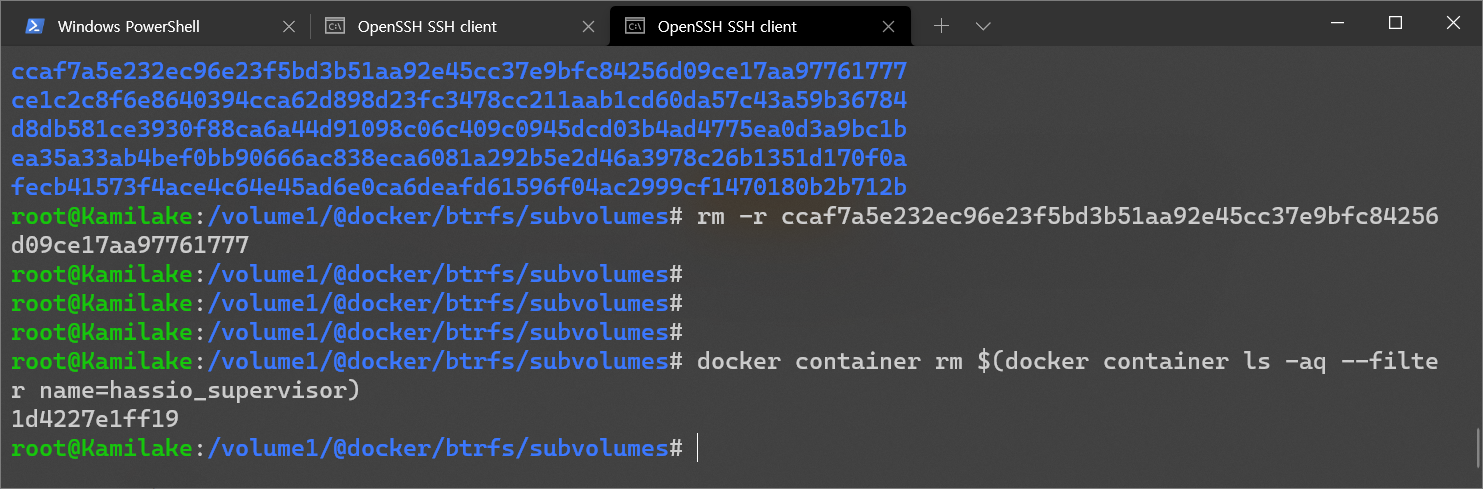The image size is (1483, 489).
Task: Close the first OpenSSH SSH client tab
Action: tap(589, 26)
